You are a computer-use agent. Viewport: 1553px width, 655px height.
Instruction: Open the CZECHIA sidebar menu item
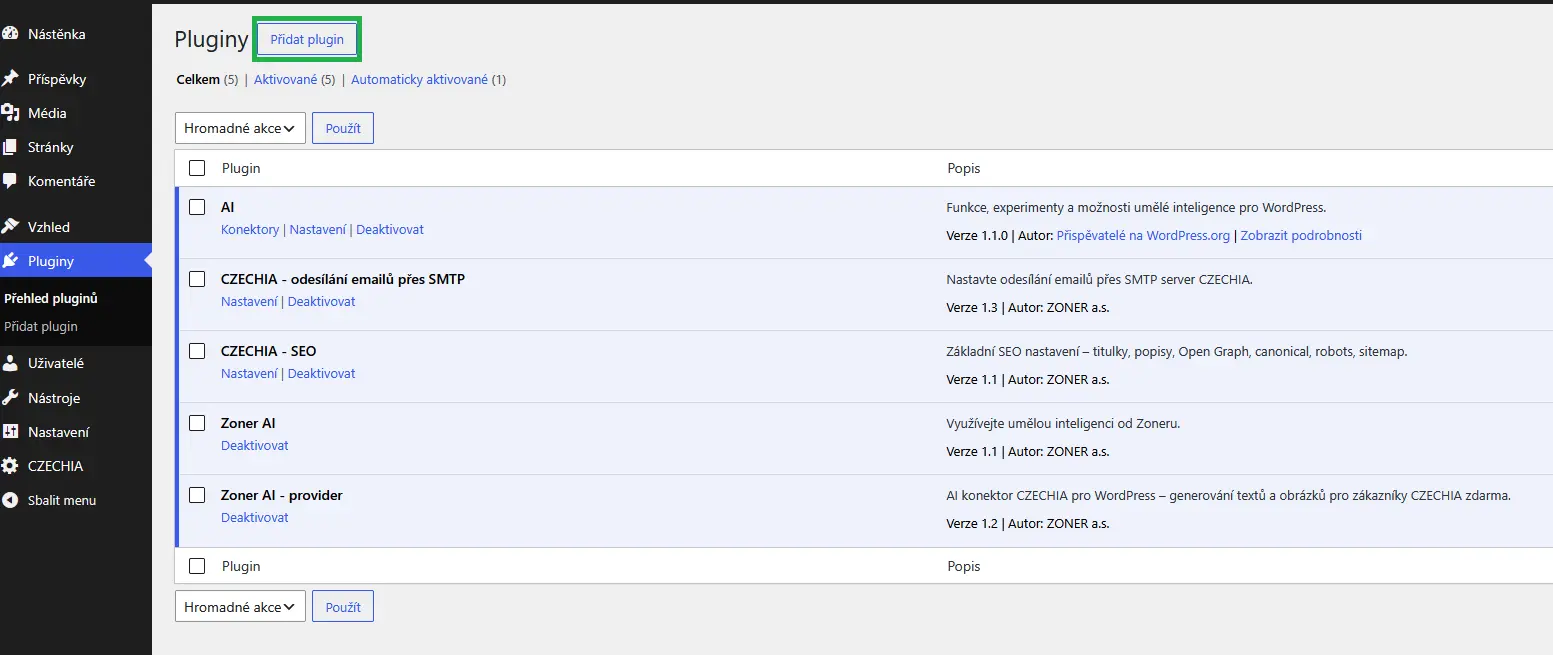[76, 466]
